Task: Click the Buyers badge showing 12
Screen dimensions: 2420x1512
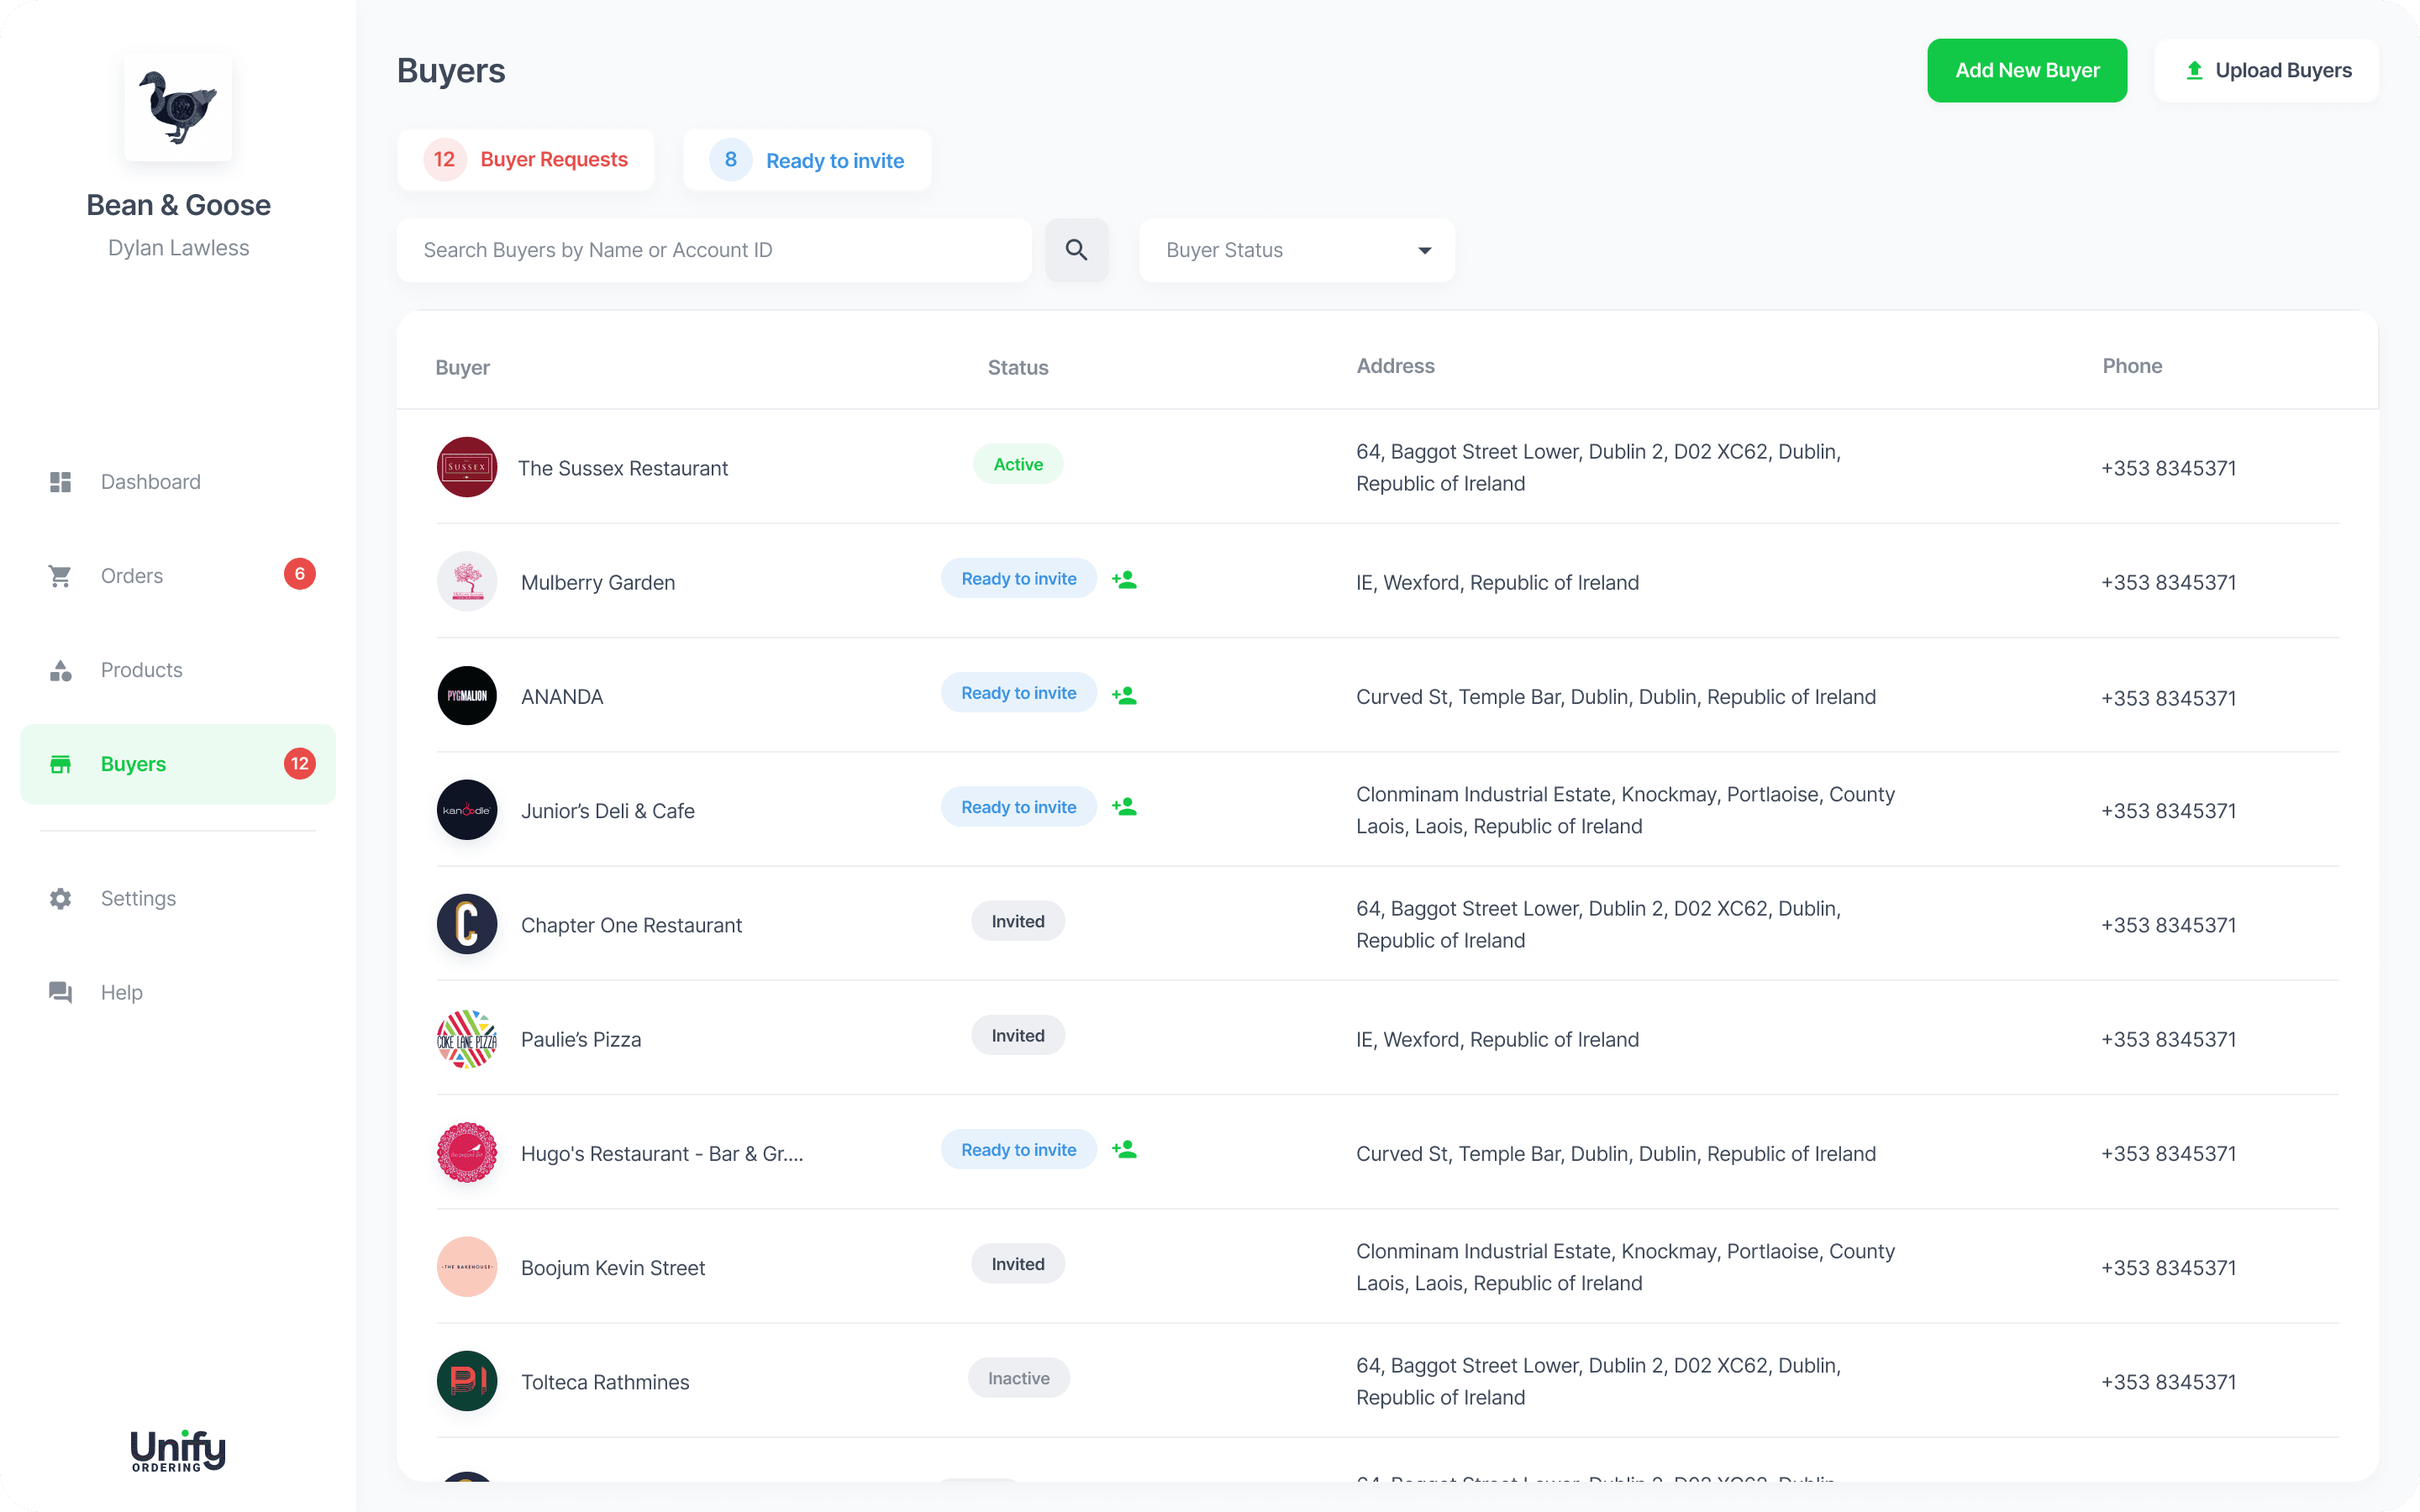Action: (x=299, y=764)
